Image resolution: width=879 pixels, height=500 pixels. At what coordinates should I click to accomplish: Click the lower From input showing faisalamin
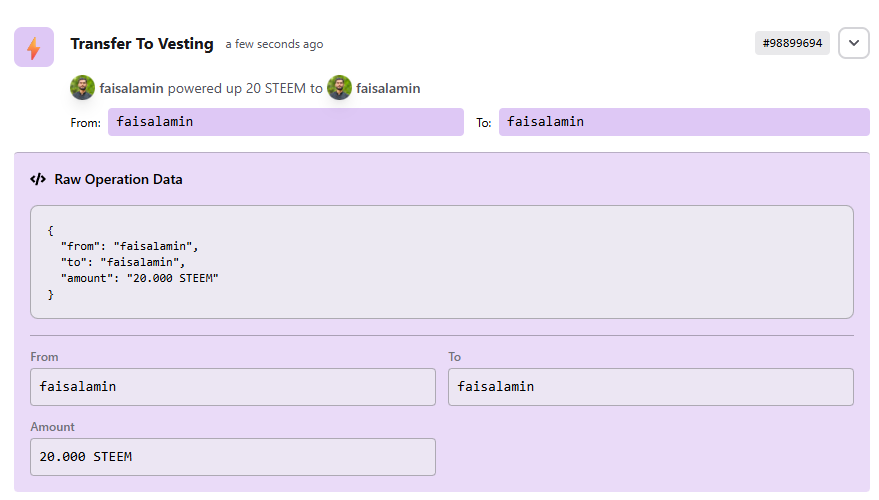tap(233, 387)
